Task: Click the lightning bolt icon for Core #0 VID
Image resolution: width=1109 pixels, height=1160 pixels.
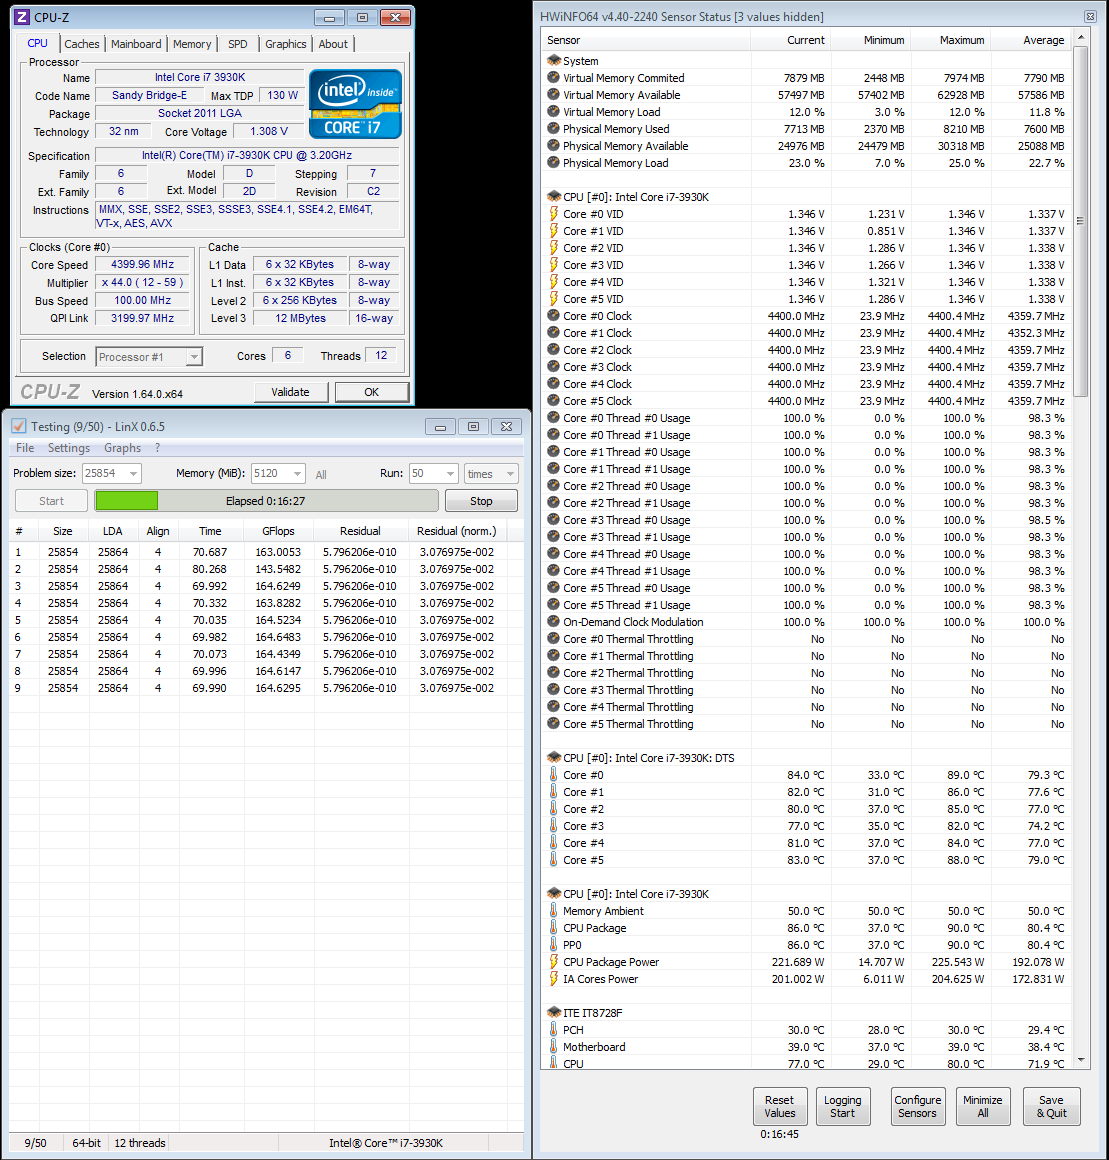Action: tap(553, 214)
